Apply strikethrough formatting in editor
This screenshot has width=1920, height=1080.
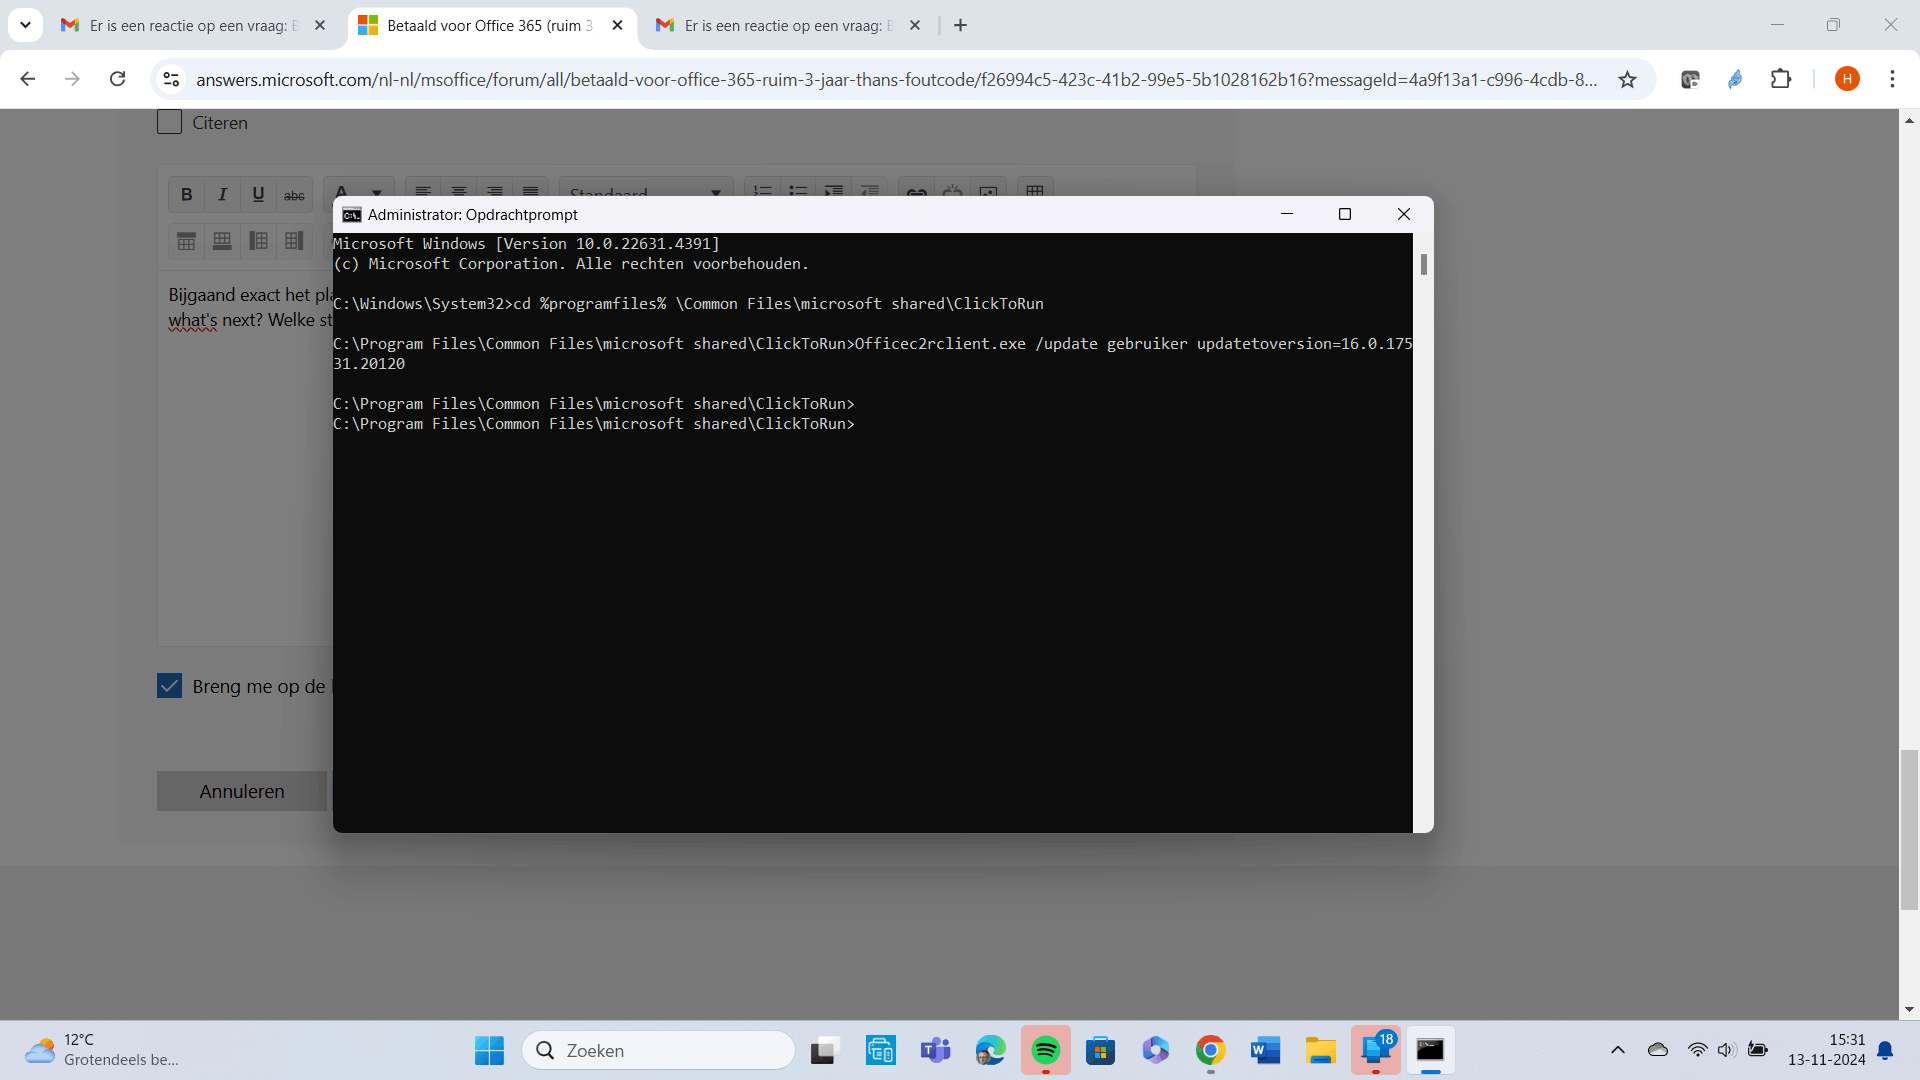tap(294, 195)
